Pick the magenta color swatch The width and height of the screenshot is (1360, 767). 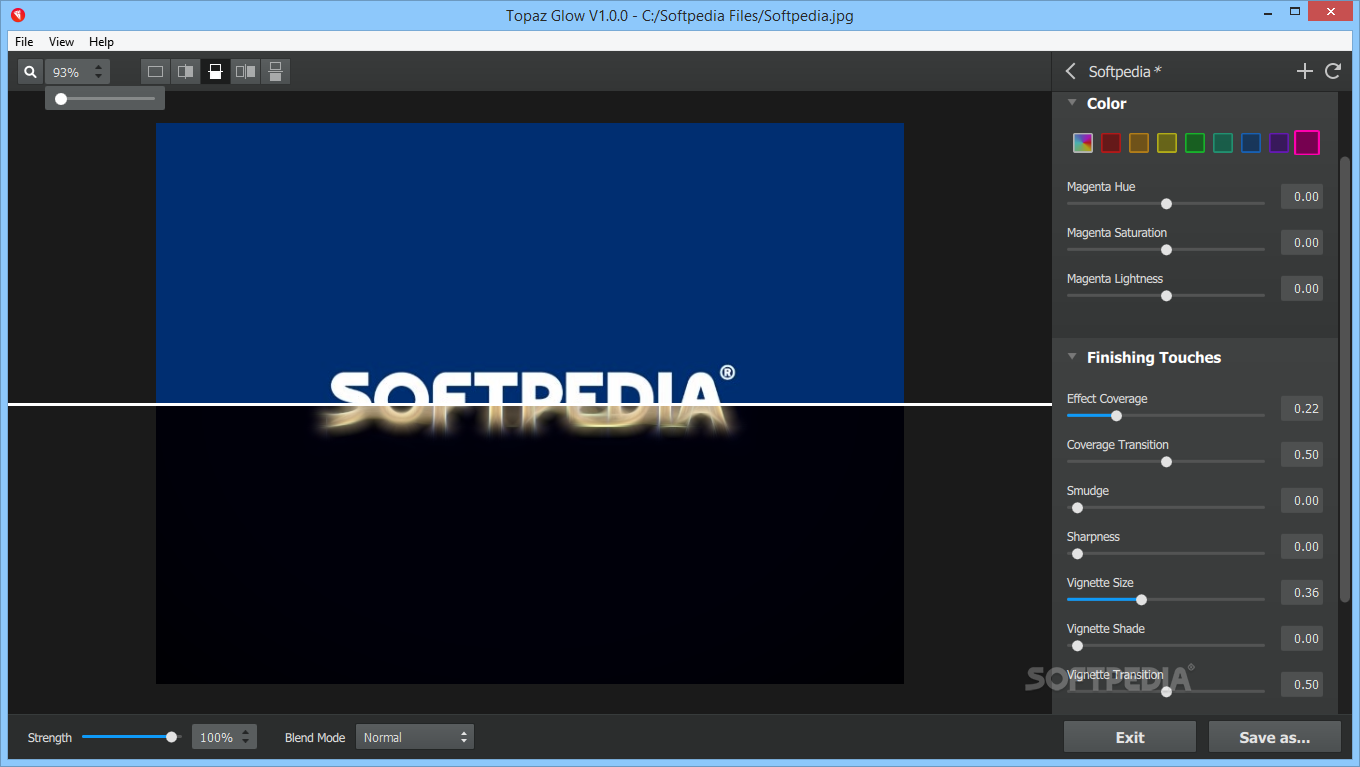pos(1307,143)
